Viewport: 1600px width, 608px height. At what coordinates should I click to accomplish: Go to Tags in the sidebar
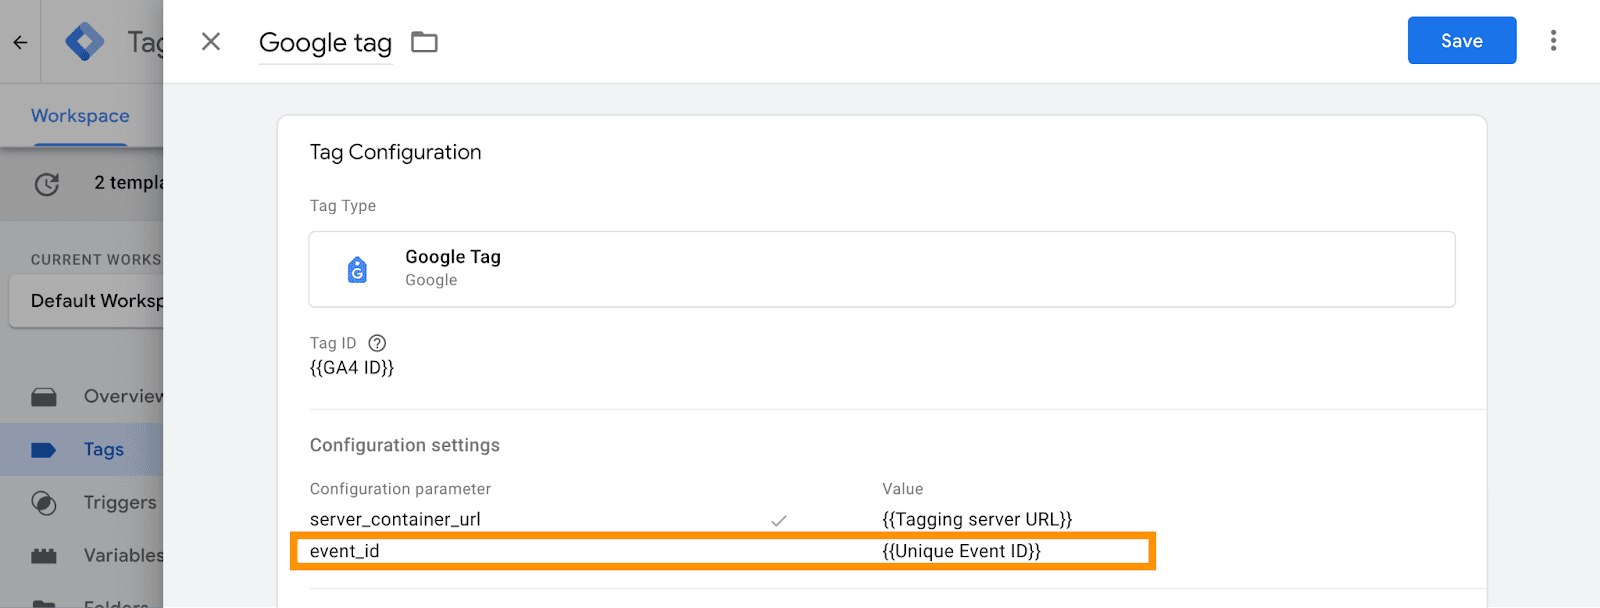click(x=103, y=450)
